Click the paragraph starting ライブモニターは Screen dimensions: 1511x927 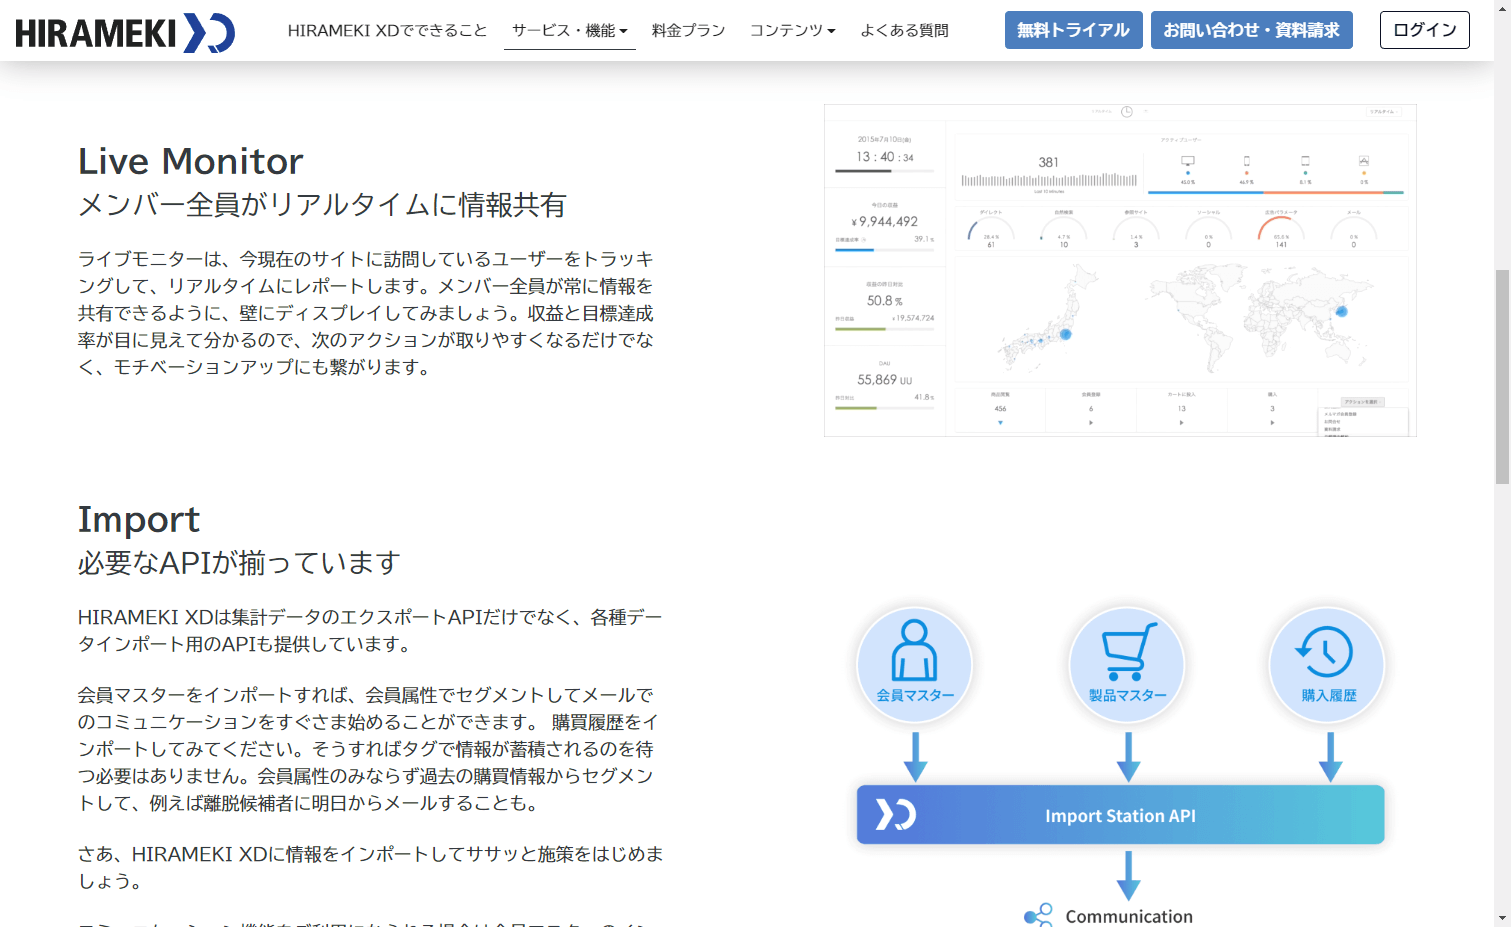coord(366,313)
